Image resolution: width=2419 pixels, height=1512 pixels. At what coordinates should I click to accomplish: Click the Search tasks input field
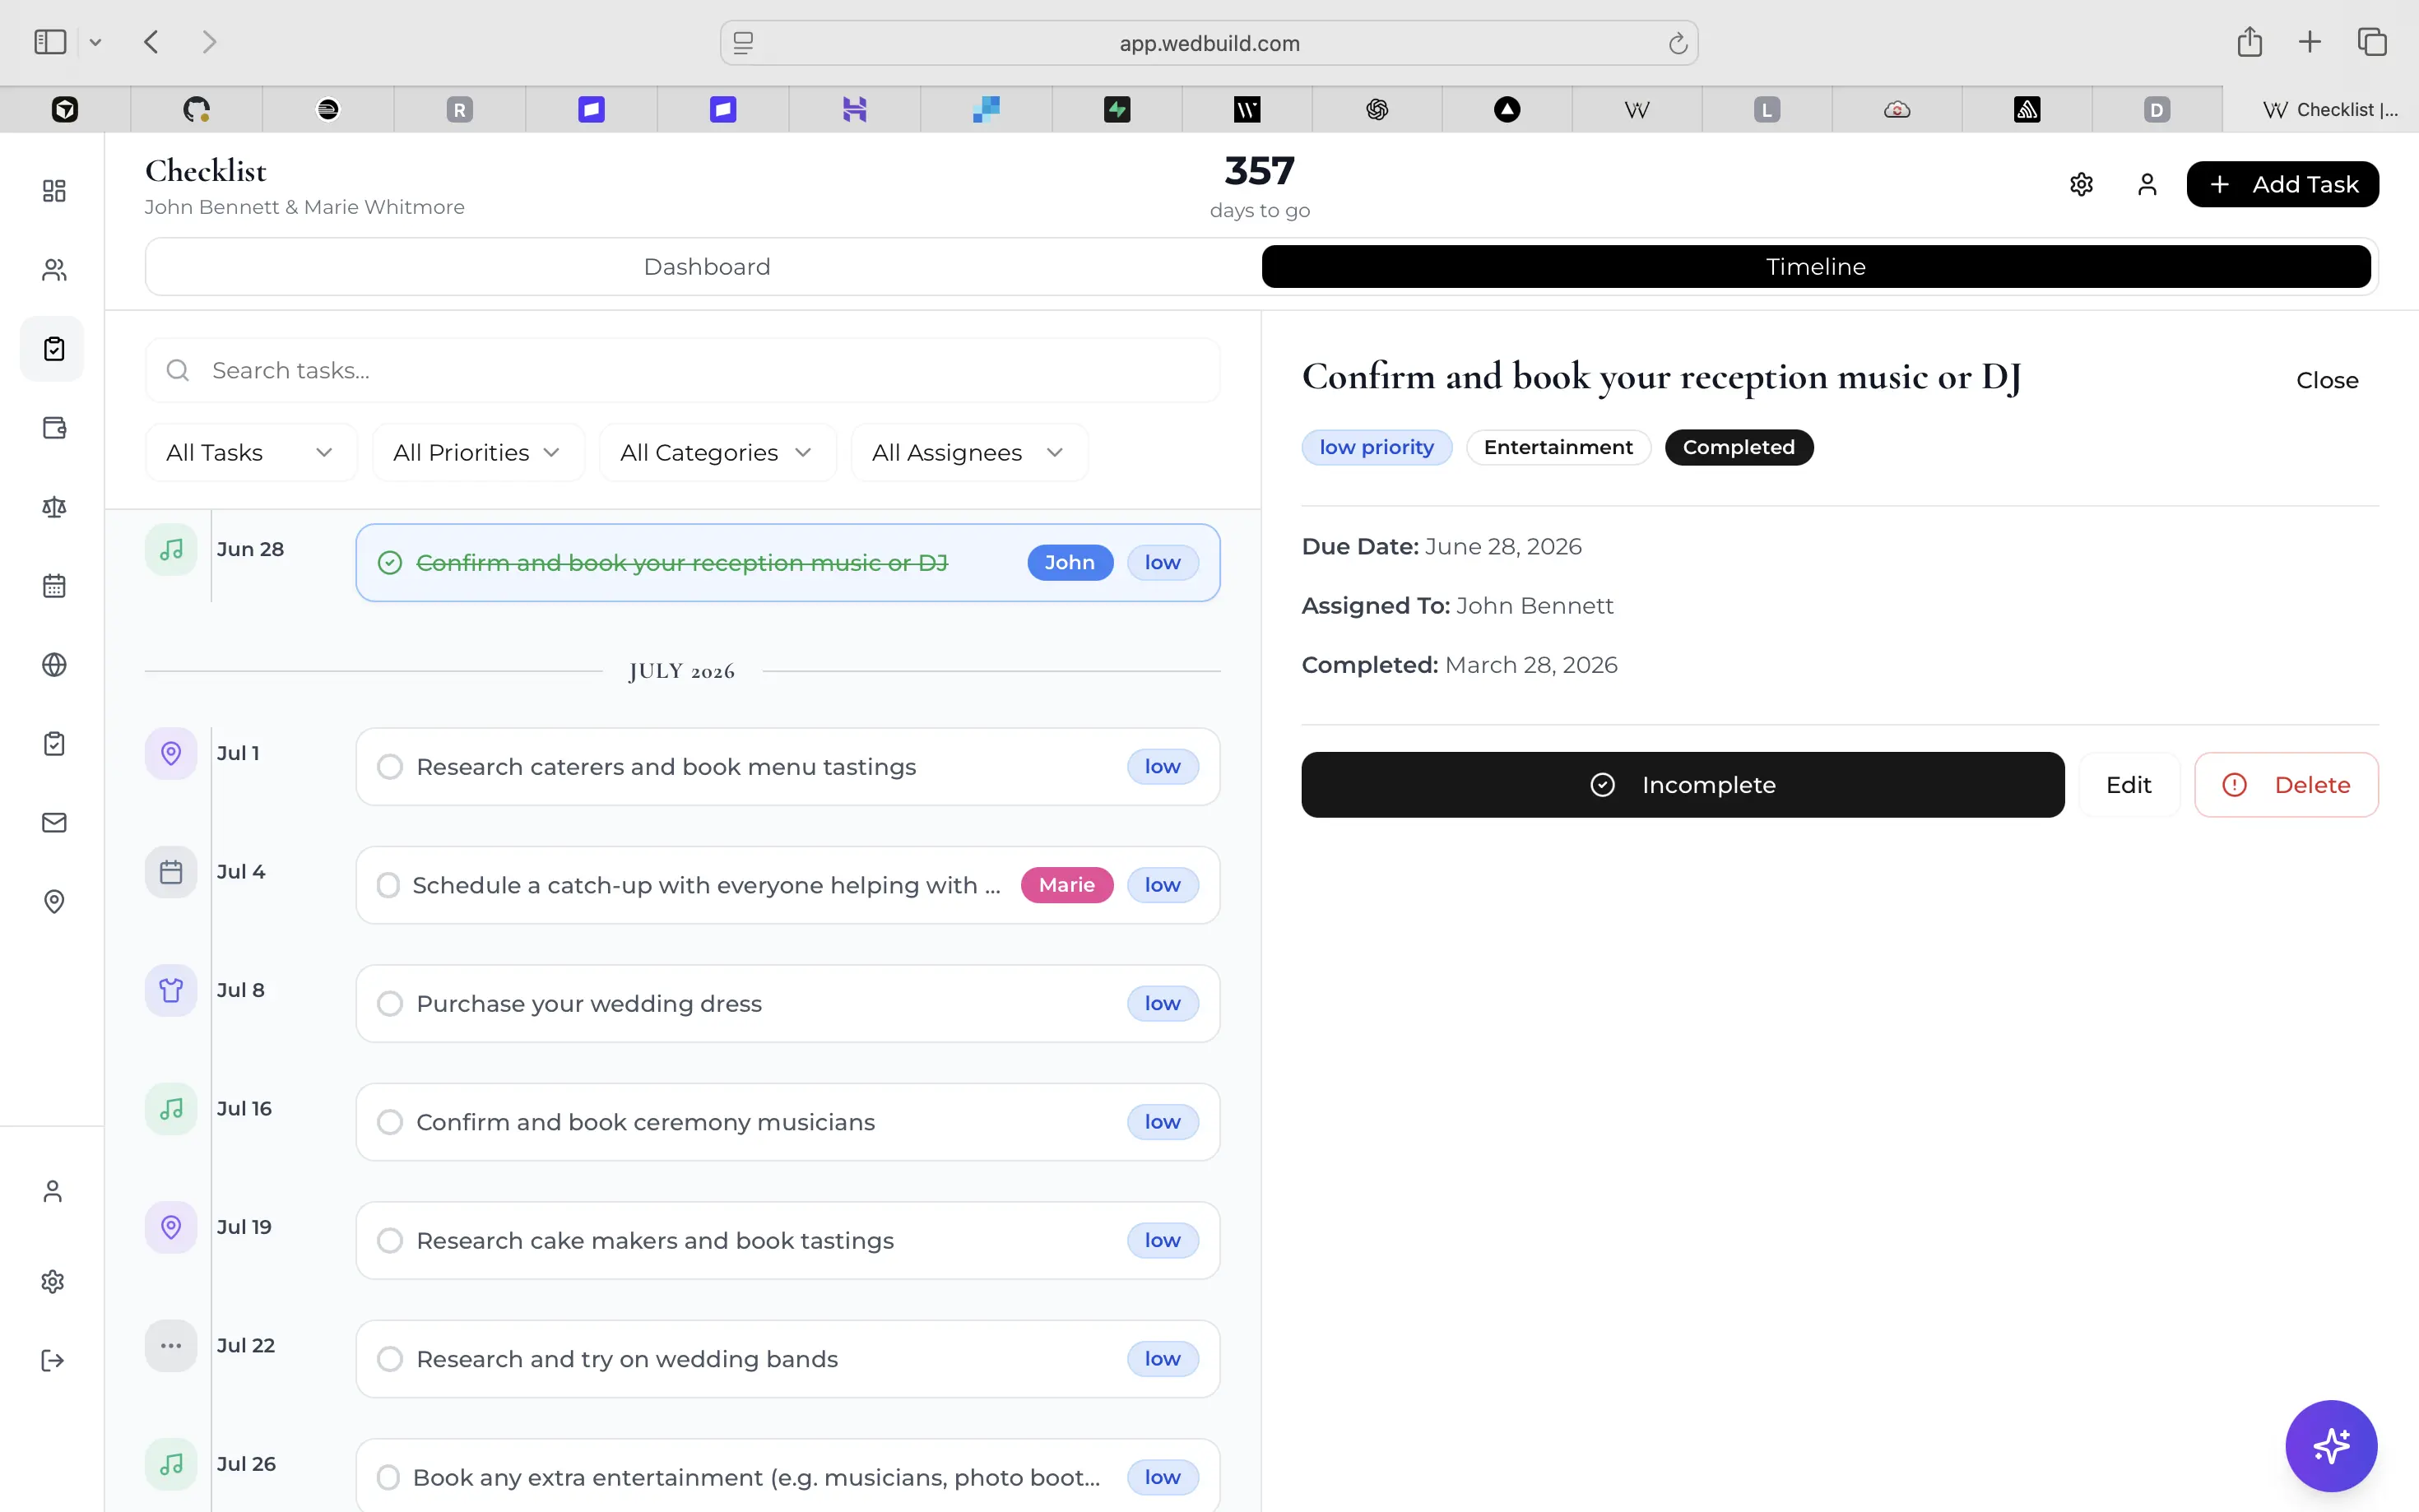682,371
